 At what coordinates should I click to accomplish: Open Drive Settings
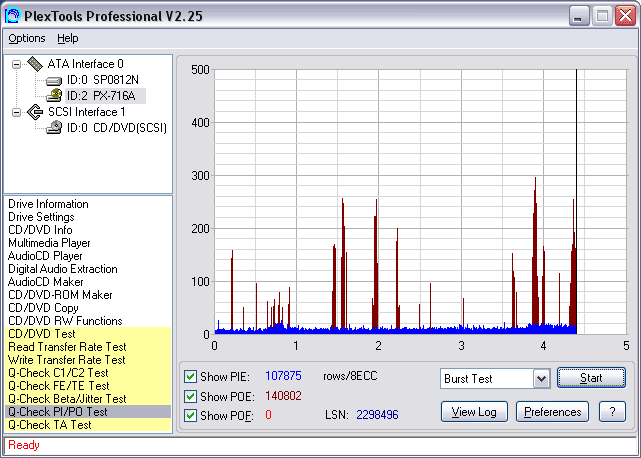(x=41, y=217)
